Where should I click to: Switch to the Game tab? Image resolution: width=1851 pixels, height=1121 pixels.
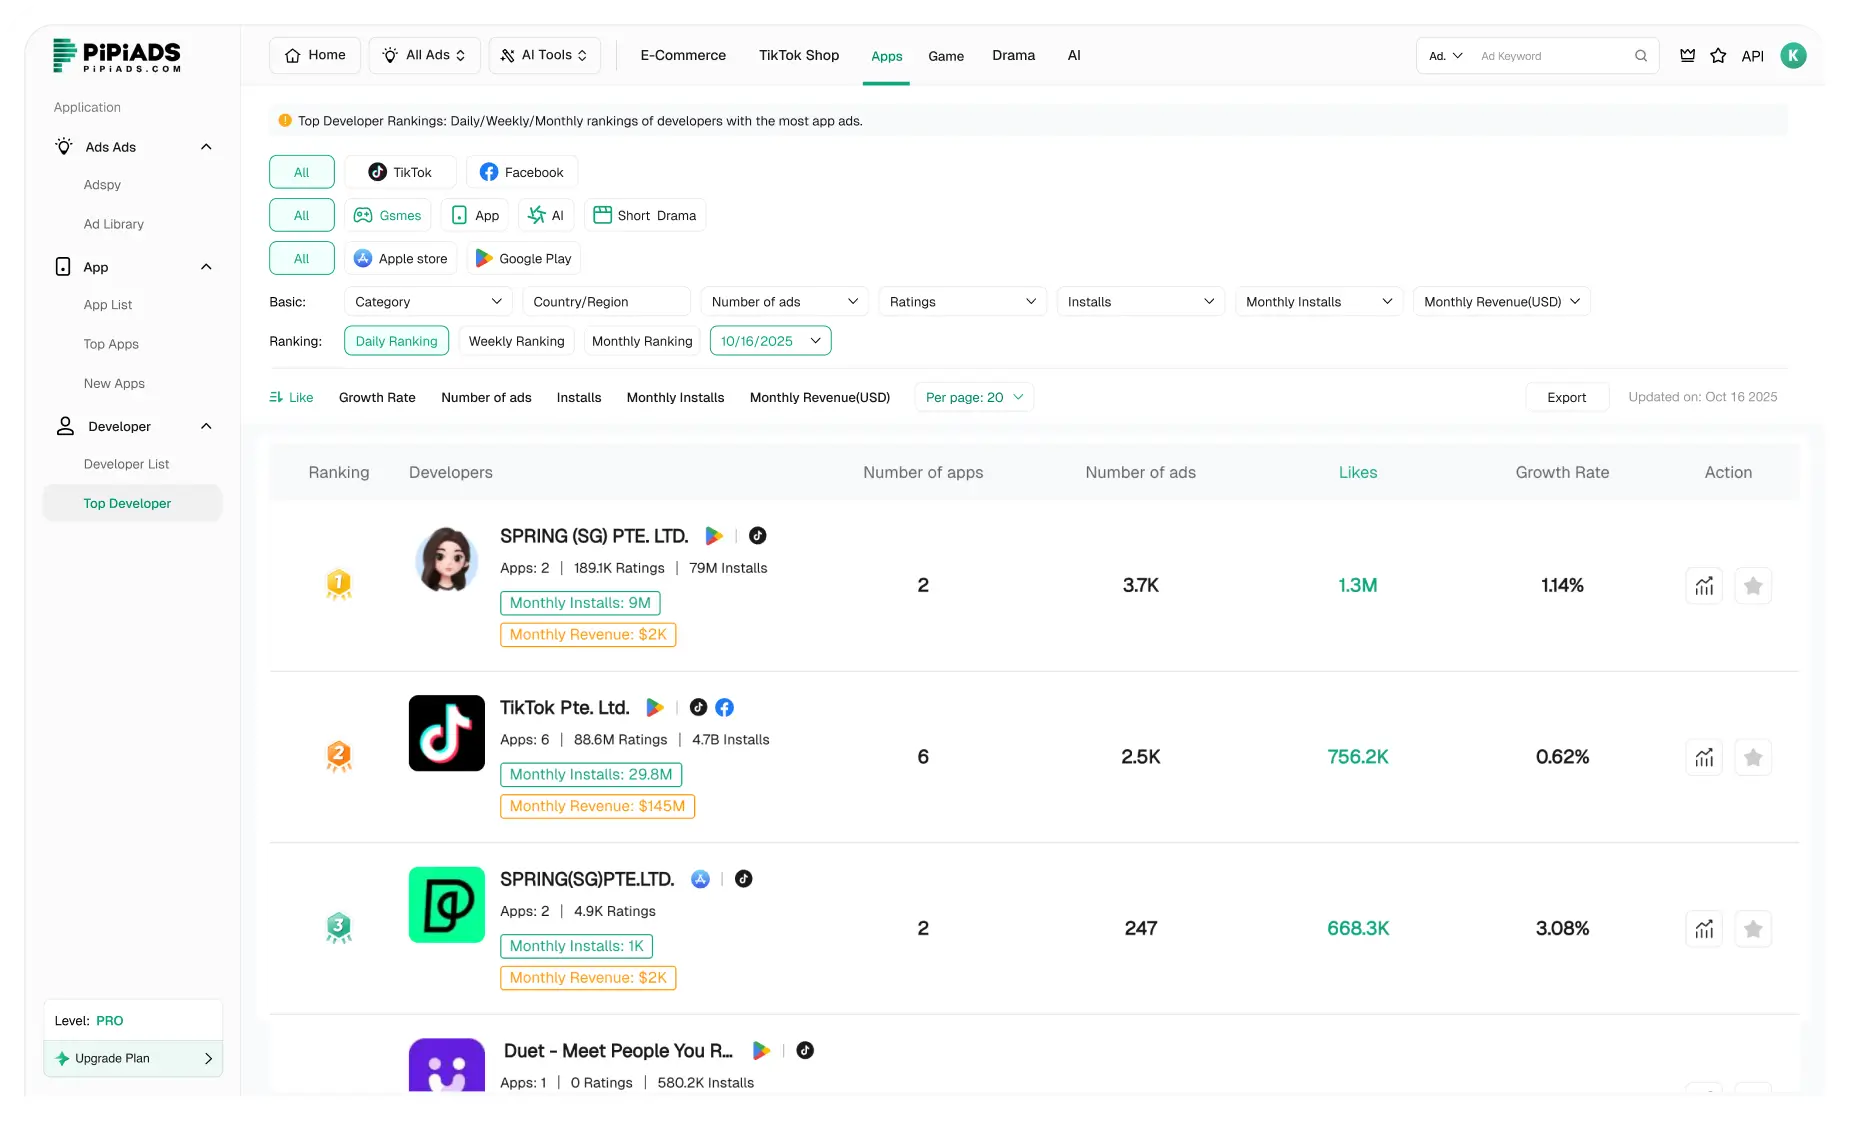[x=946, y=56]
